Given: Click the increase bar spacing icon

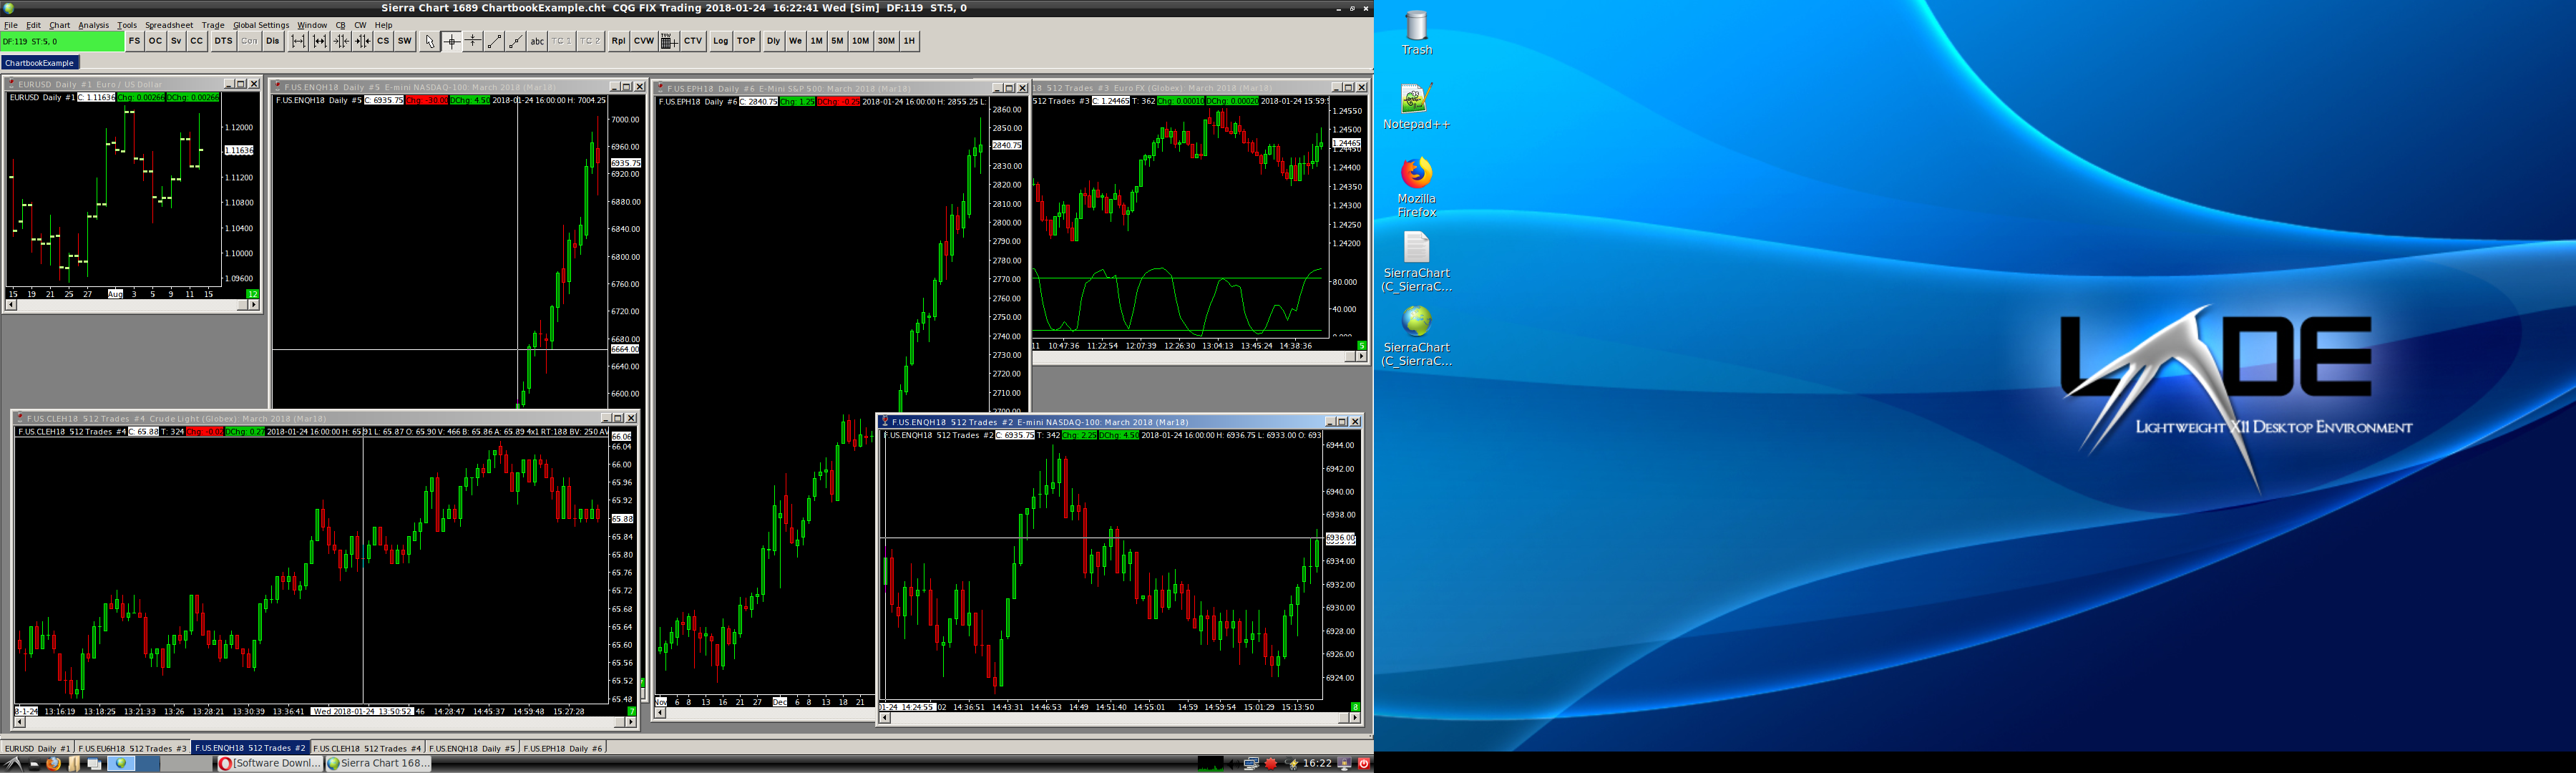Looking at the screenshot, I should [x=298, y=41].
